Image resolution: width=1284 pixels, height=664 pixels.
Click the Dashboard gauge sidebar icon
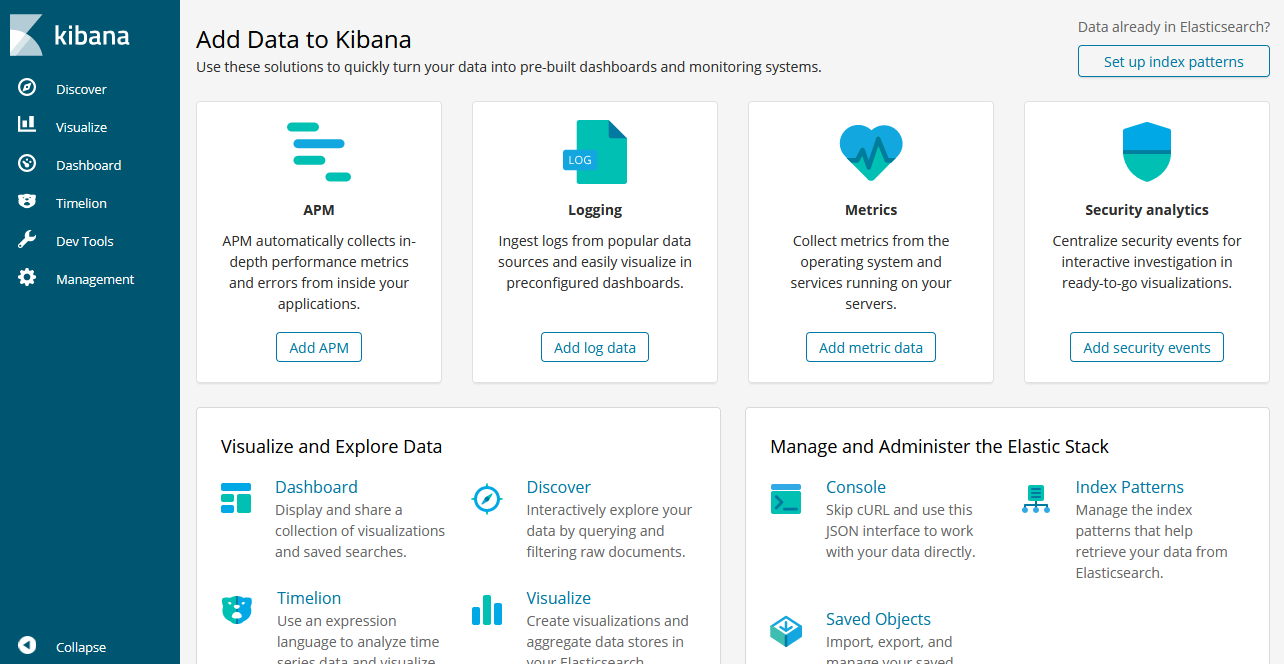(x=27, y=164)
